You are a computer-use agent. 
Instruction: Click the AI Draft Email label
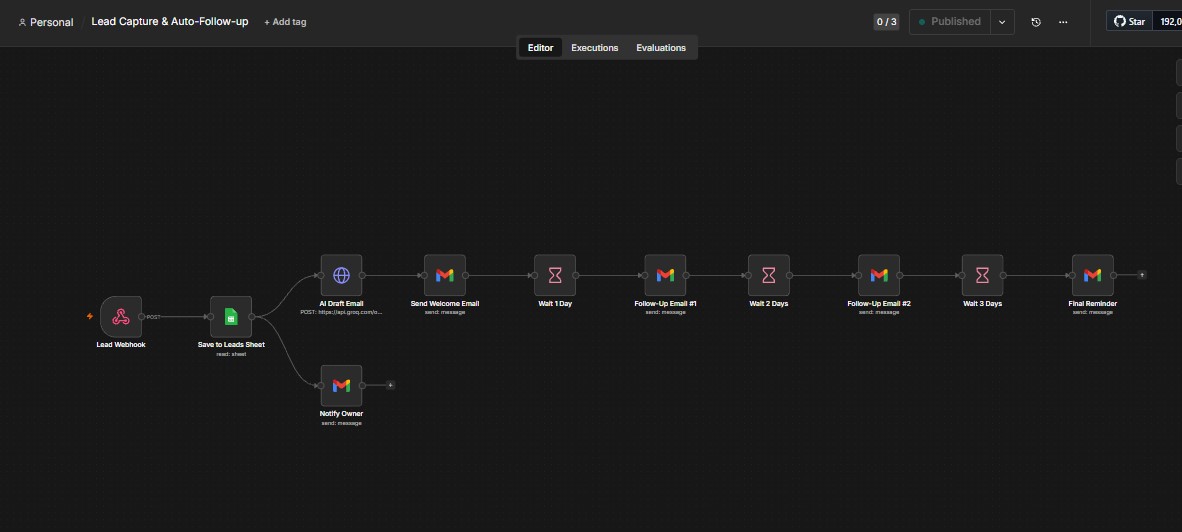341,303
